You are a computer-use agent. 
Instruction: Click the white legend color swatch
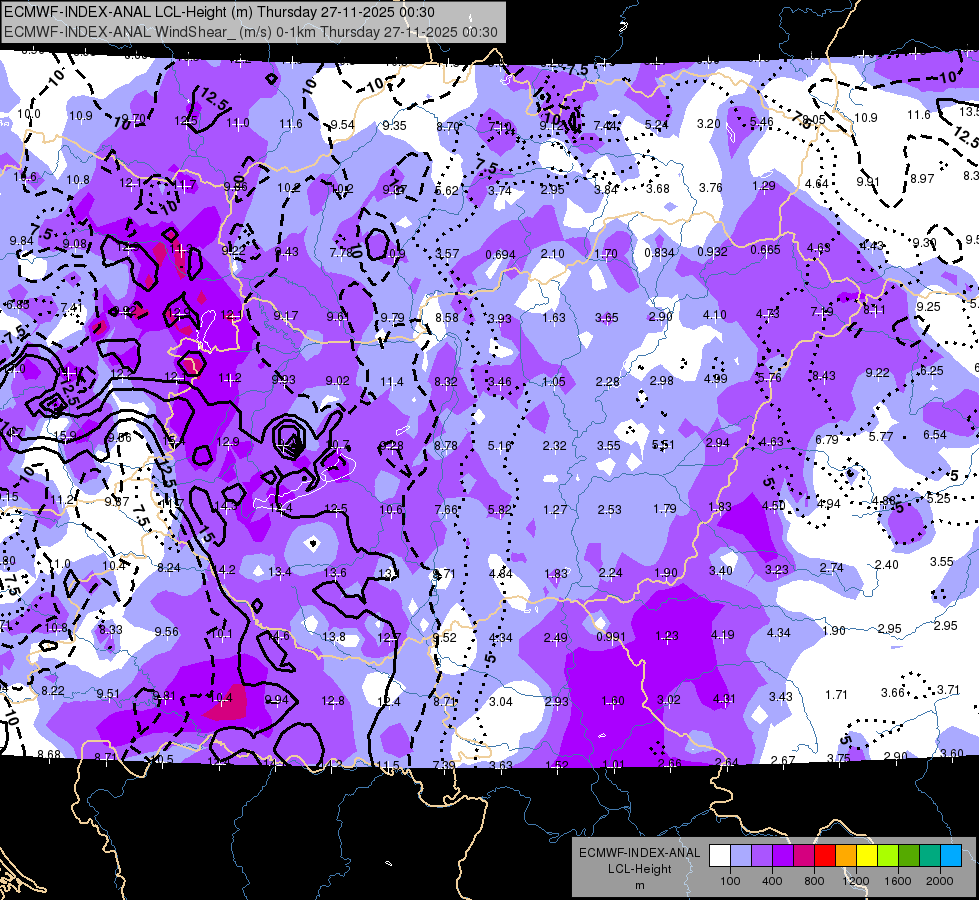tap(720, 856)
